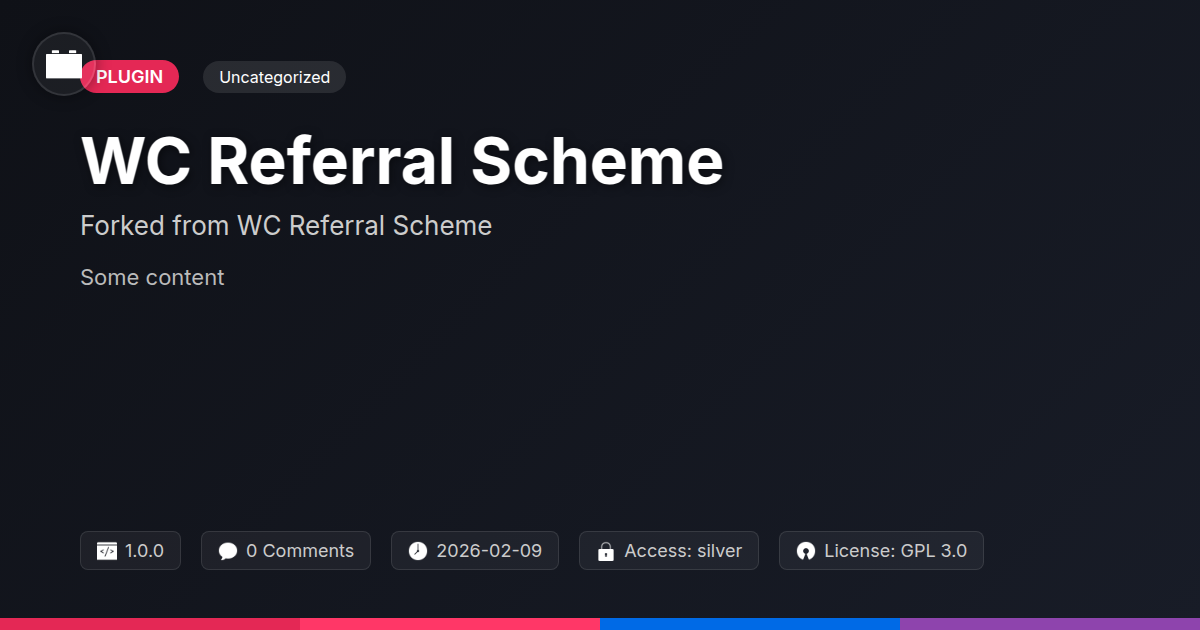
Task: Click the Forked from WC Referral Scheme subtitle
Action: pos(286,226)
